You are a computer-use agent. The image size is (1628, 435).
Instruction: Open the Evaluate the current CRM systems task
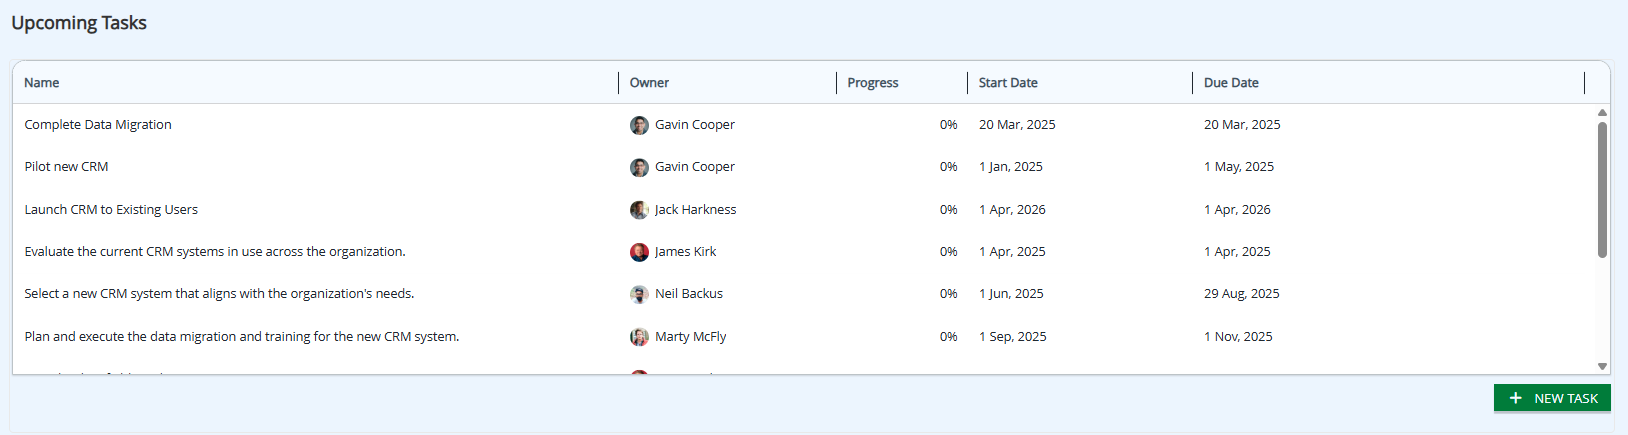pyautogui.click(x=215, y=252)
